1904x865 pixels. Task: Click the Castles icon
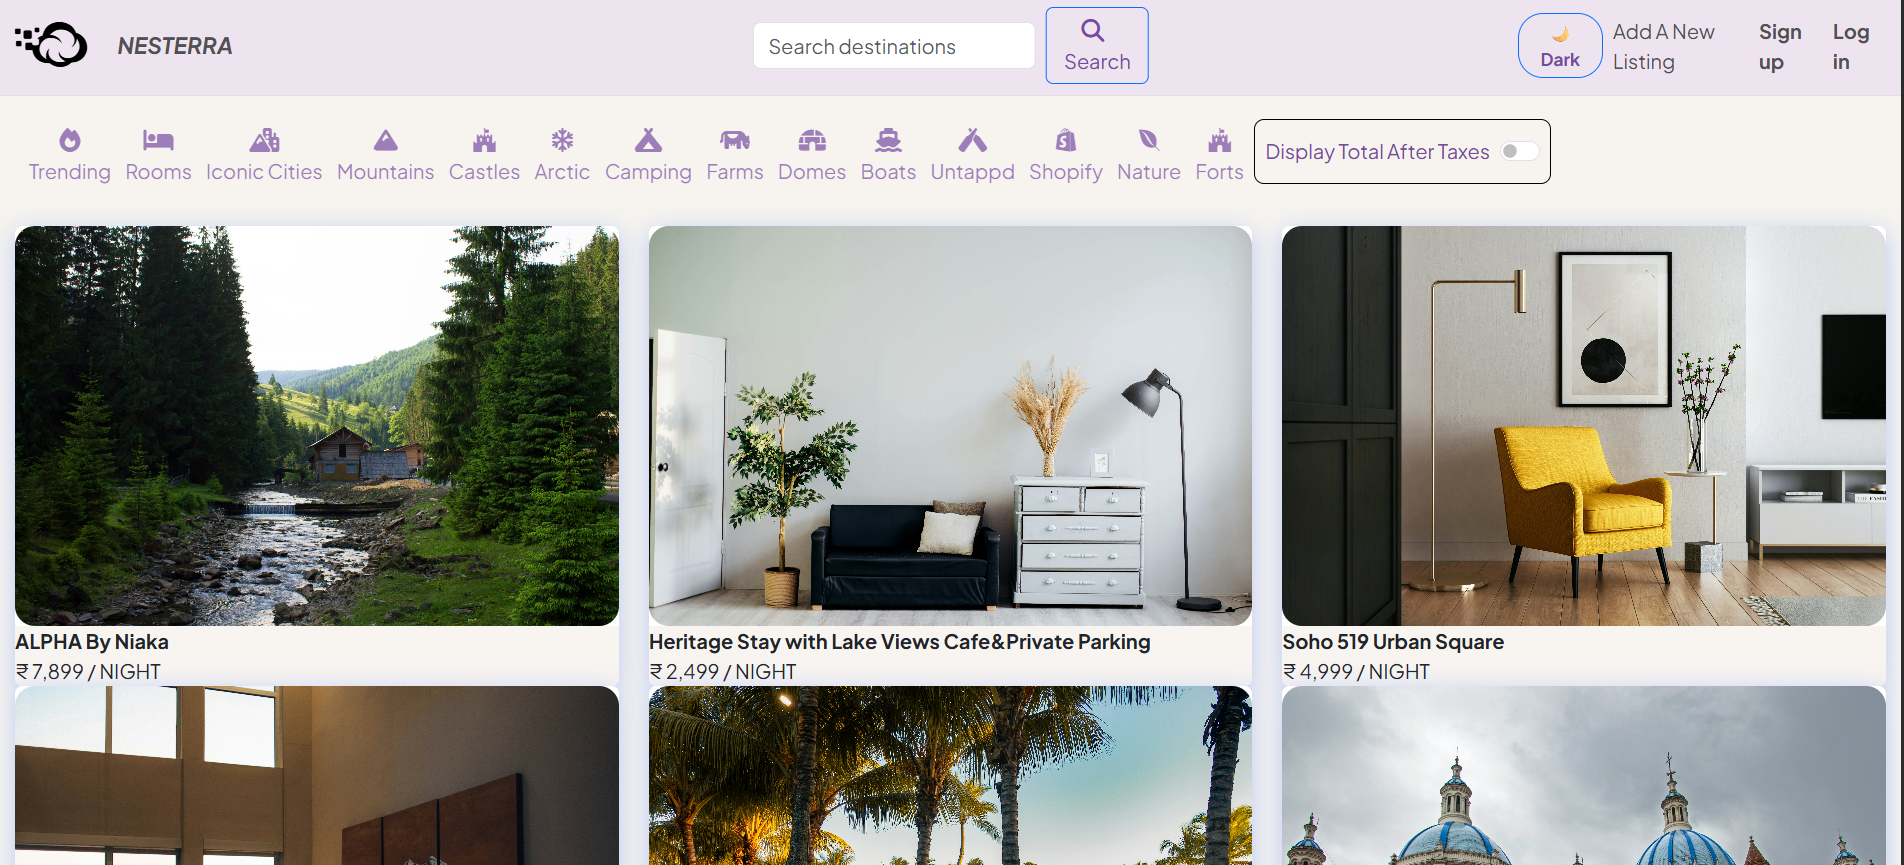(x=484, y=140)
